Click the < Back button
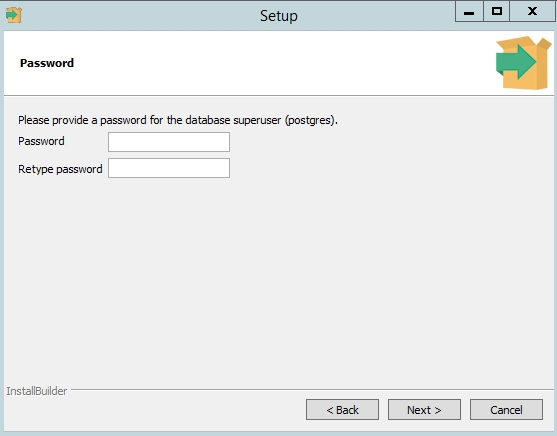557x436 pixels. (x=342, y=409)
